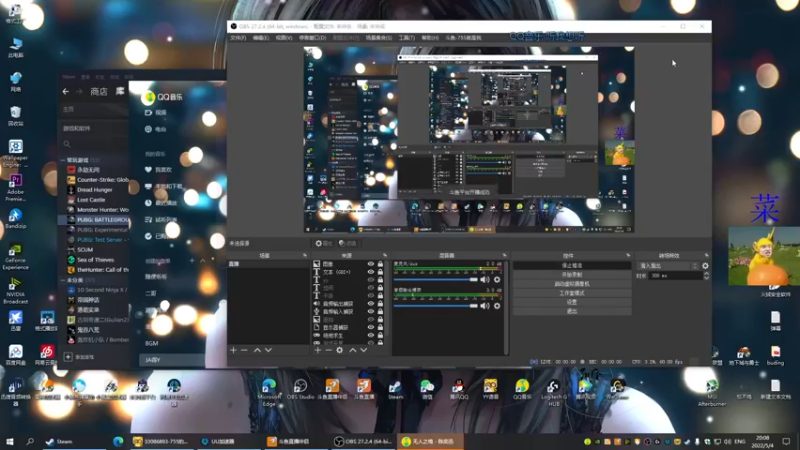The width and height of the screenshot is (800, 450).
Task: Collapse the 常玩游戏 category in Steam
Action: click(63, 160)
